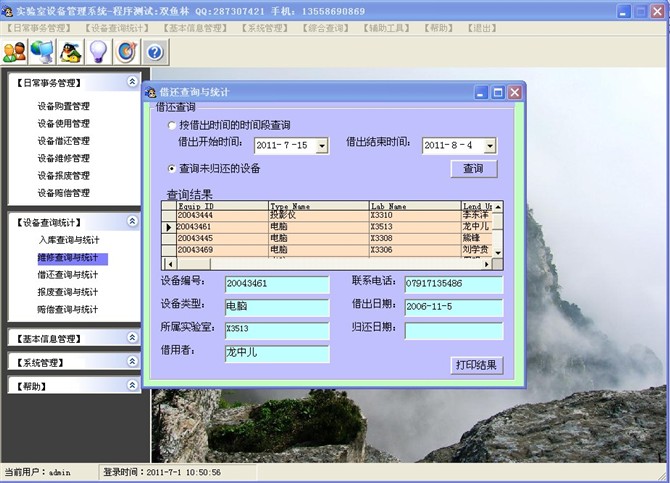Viewport: 670px width, 483px height.
Task: Expand the 系统管理 sidebar panel
Action: point(132,361)
